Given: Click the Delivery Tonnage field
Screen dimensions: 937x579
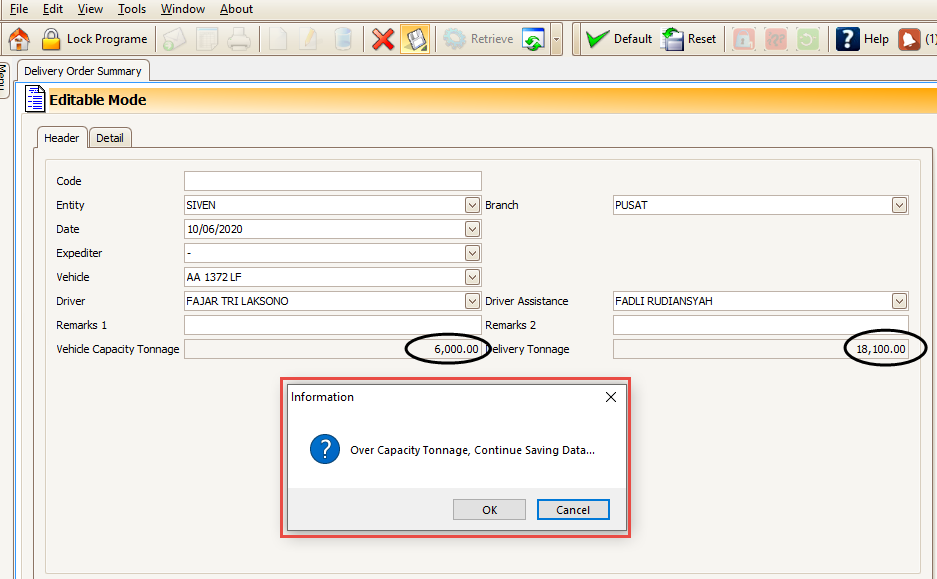Looking at the screenshot, I should (x=761, y=349).
